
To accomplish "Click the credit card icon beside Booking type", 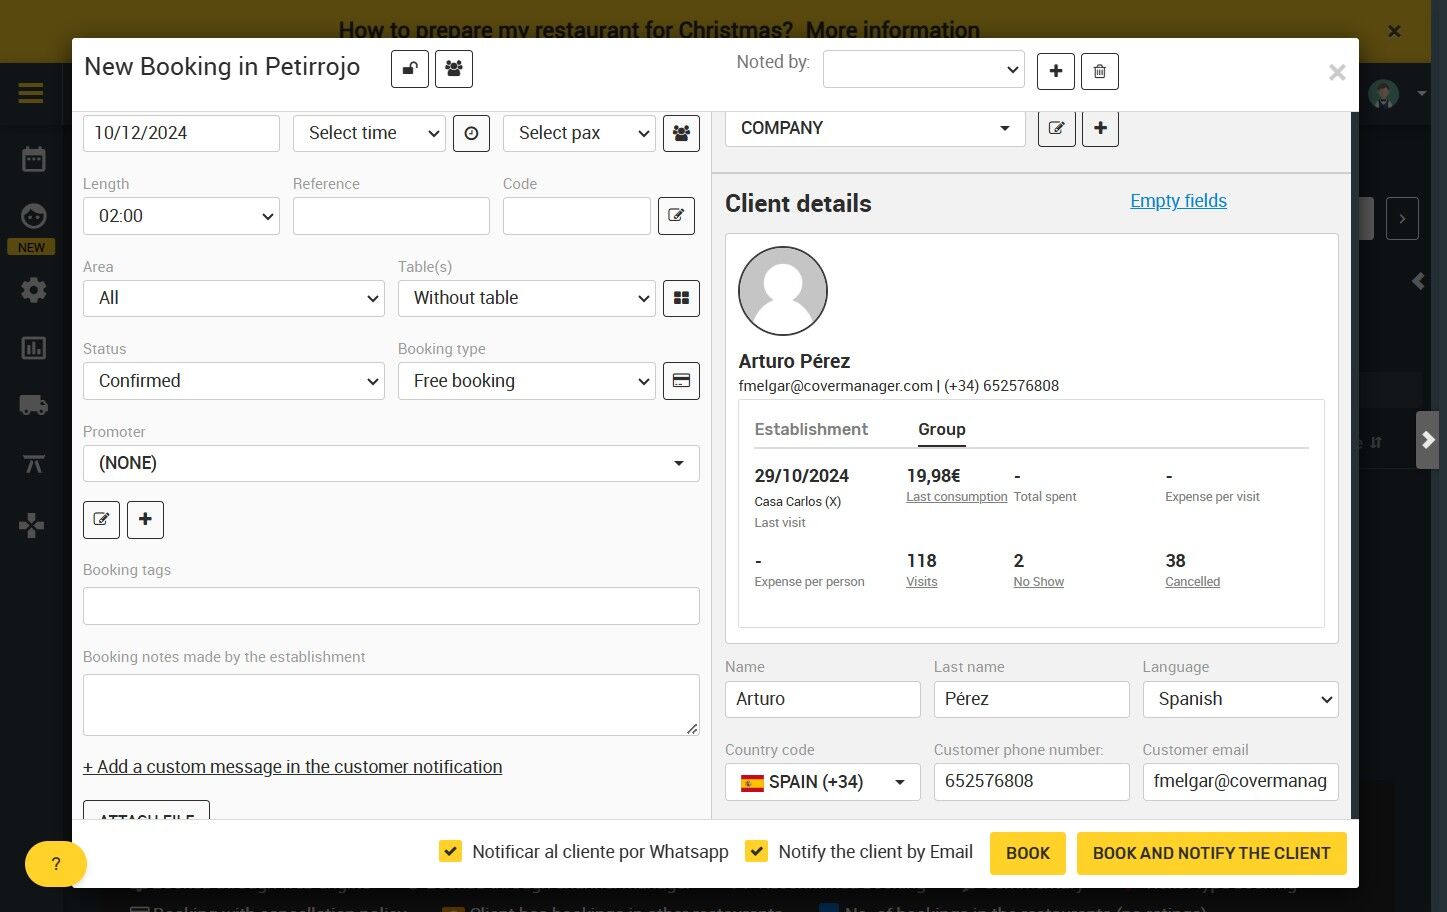I will point(681,381).
